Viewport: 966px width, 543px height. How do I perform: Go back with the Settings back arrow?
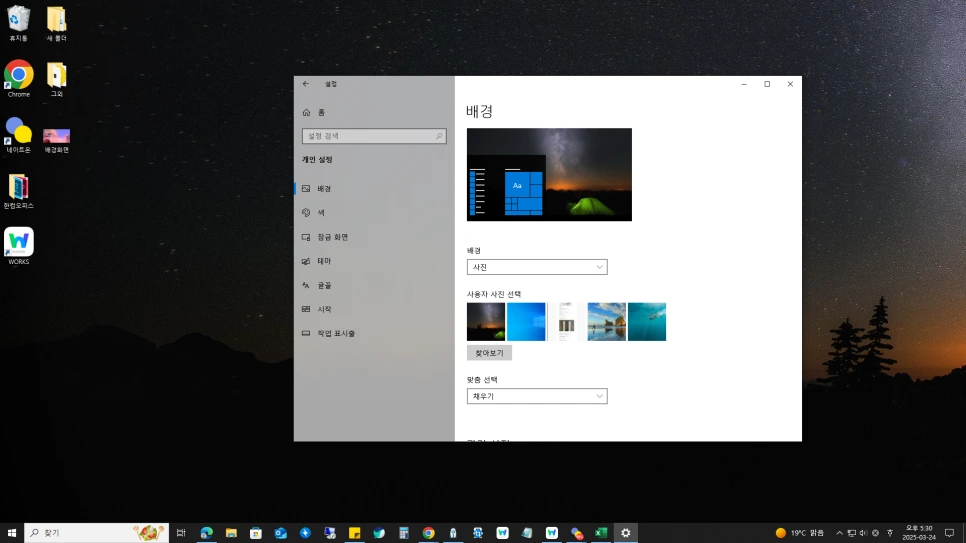pos(306,84)
